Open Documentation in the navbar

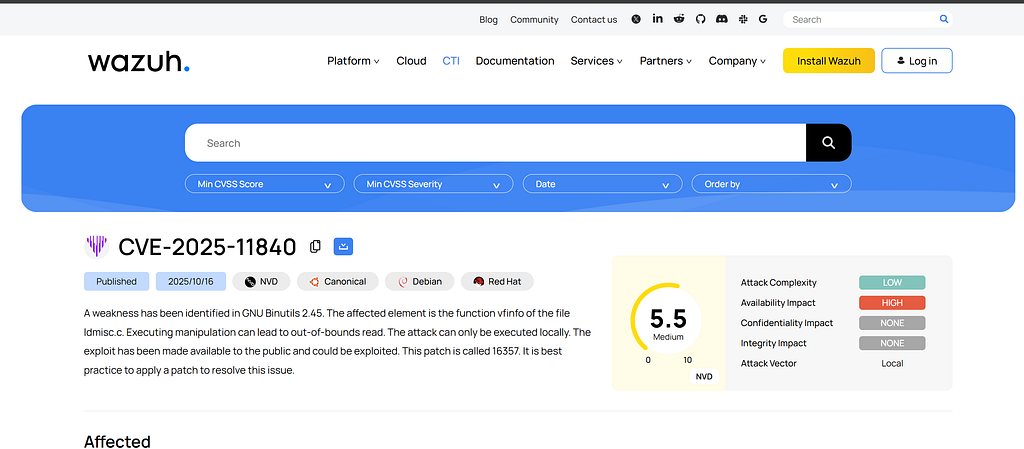click(515, 61)
